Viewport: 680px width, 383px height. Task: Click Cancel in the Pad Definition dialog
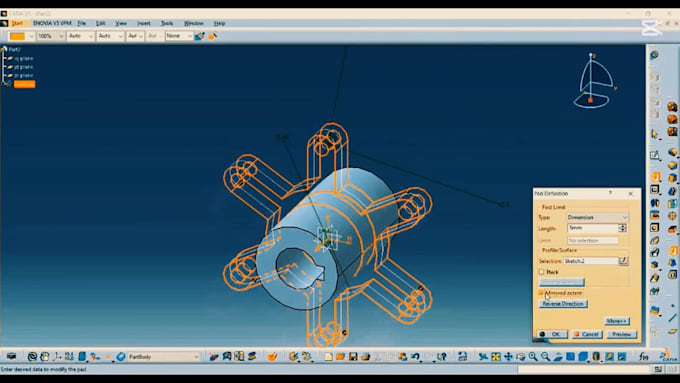(x=587, y=334)
